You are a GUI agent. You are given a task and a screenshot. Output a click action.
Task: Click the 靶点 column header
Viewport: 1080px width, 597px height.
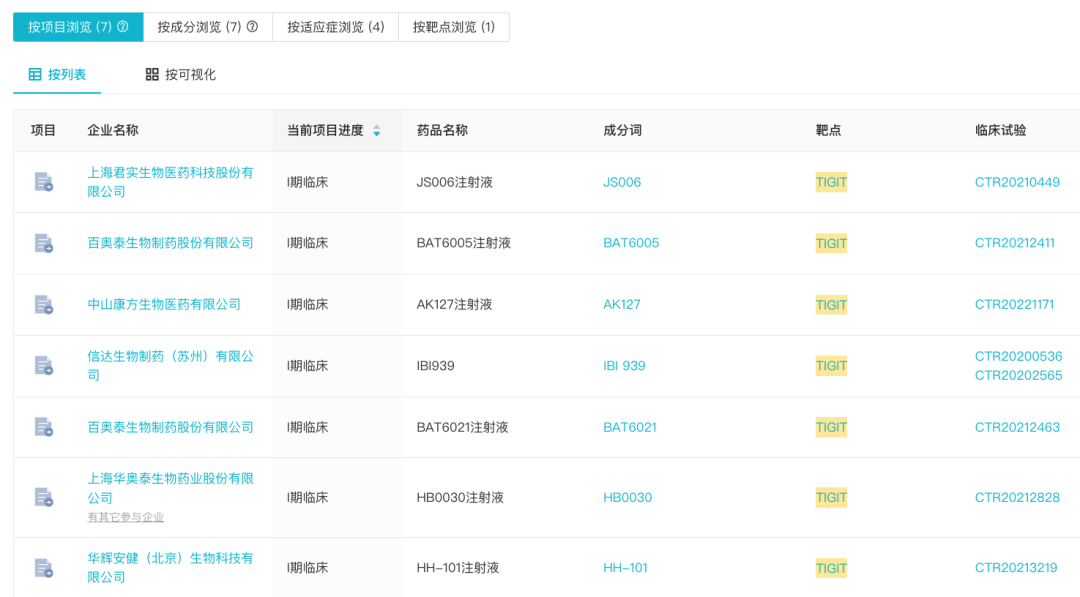(x=828, y=130)
